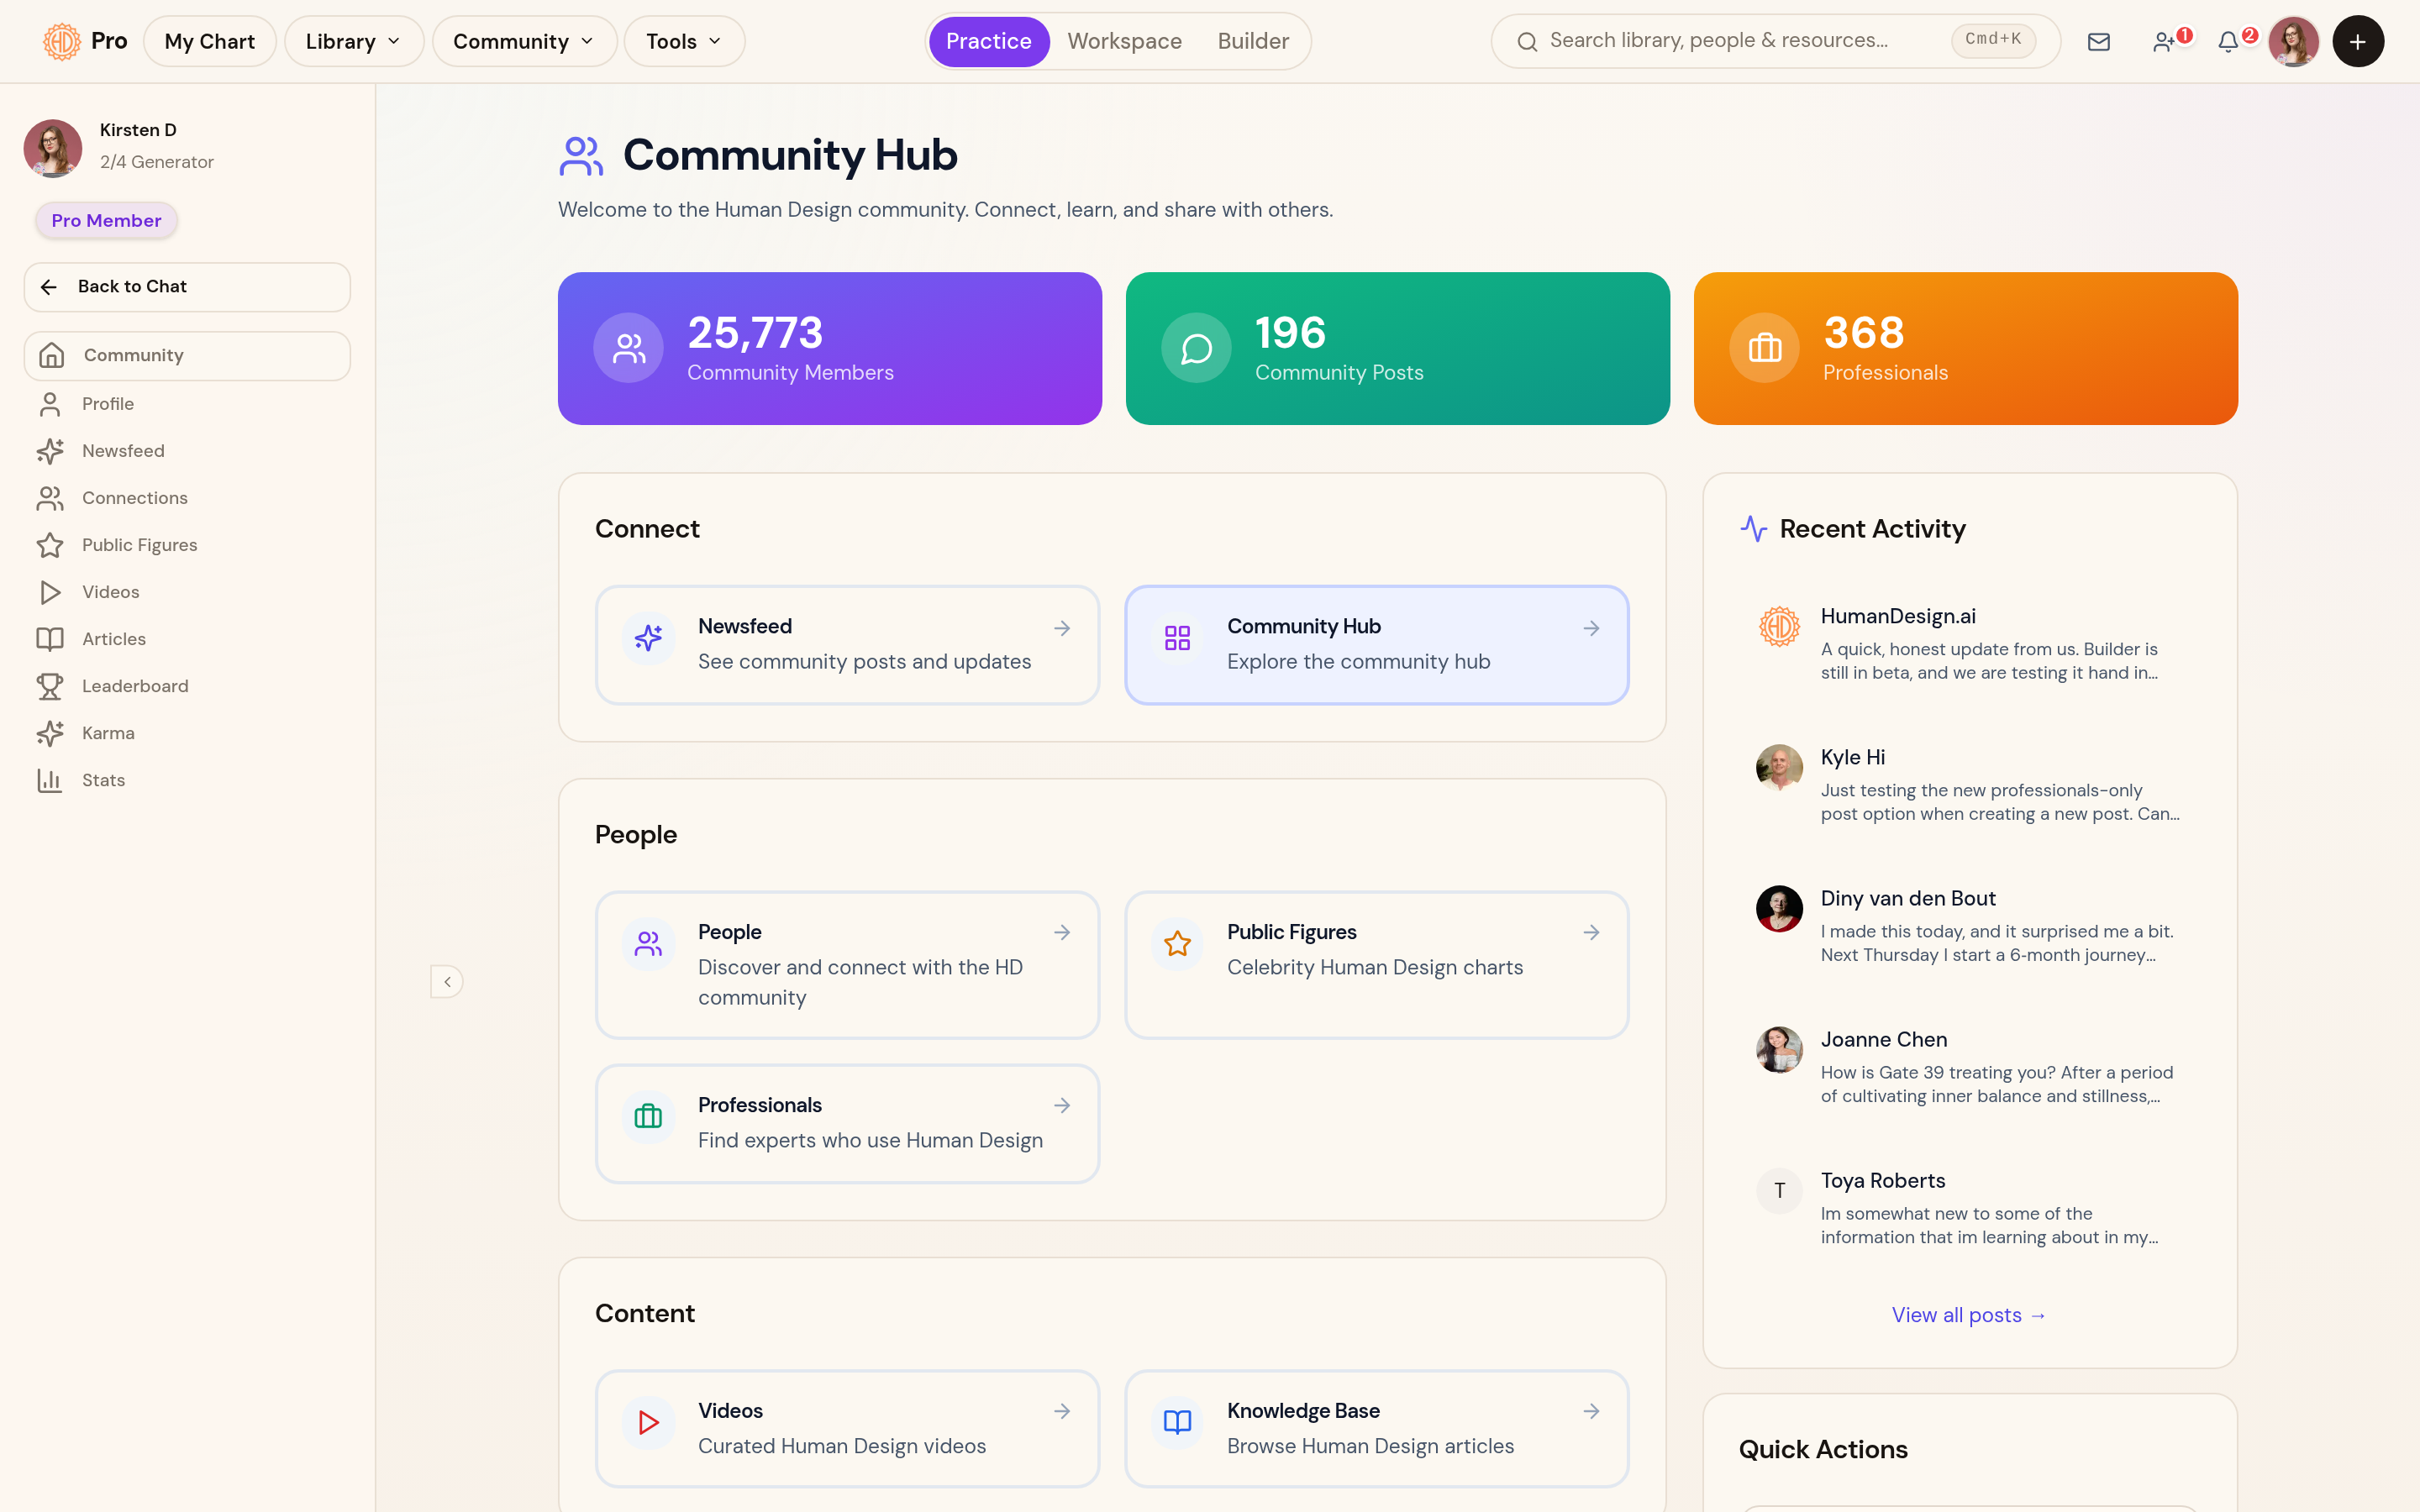Click Back to Chat button
Viewport: 2420px width, 1512px height.
[187, 287]
